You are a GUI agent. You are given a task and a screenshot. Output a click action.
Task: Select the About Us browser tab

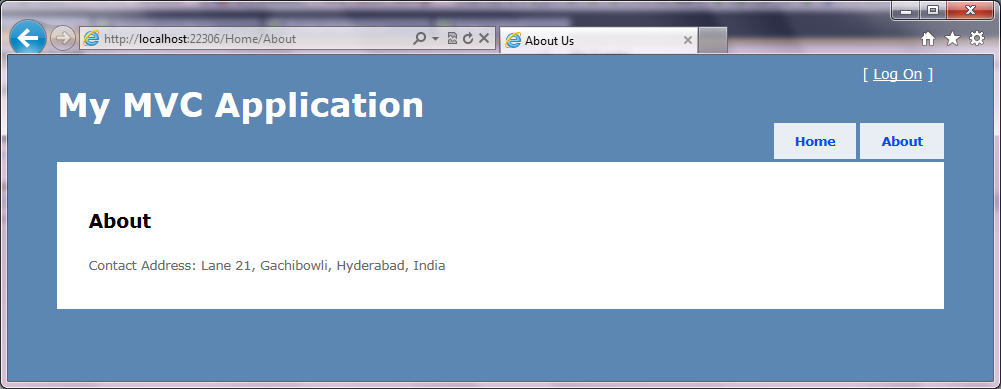[599, 40]
